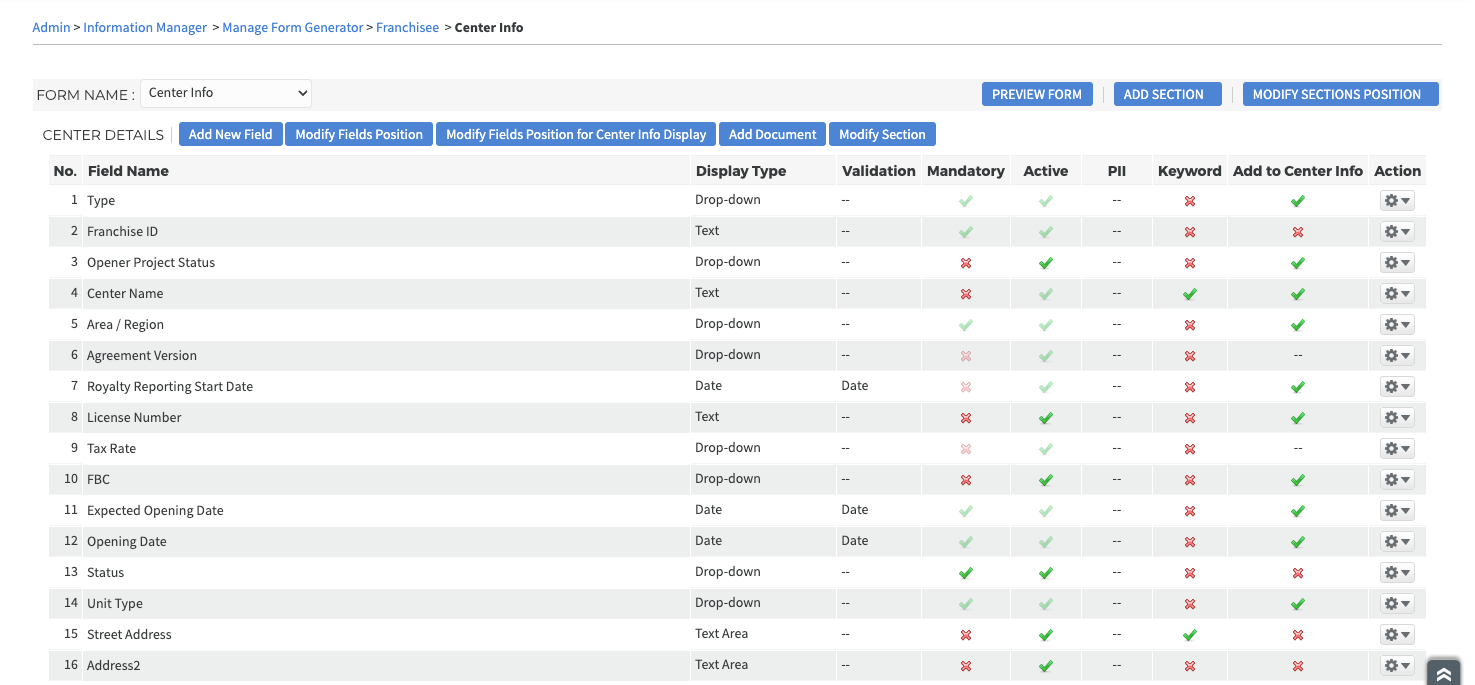
Task: Click gear icon for Franchise ID row
Action: click(1396, 232)
